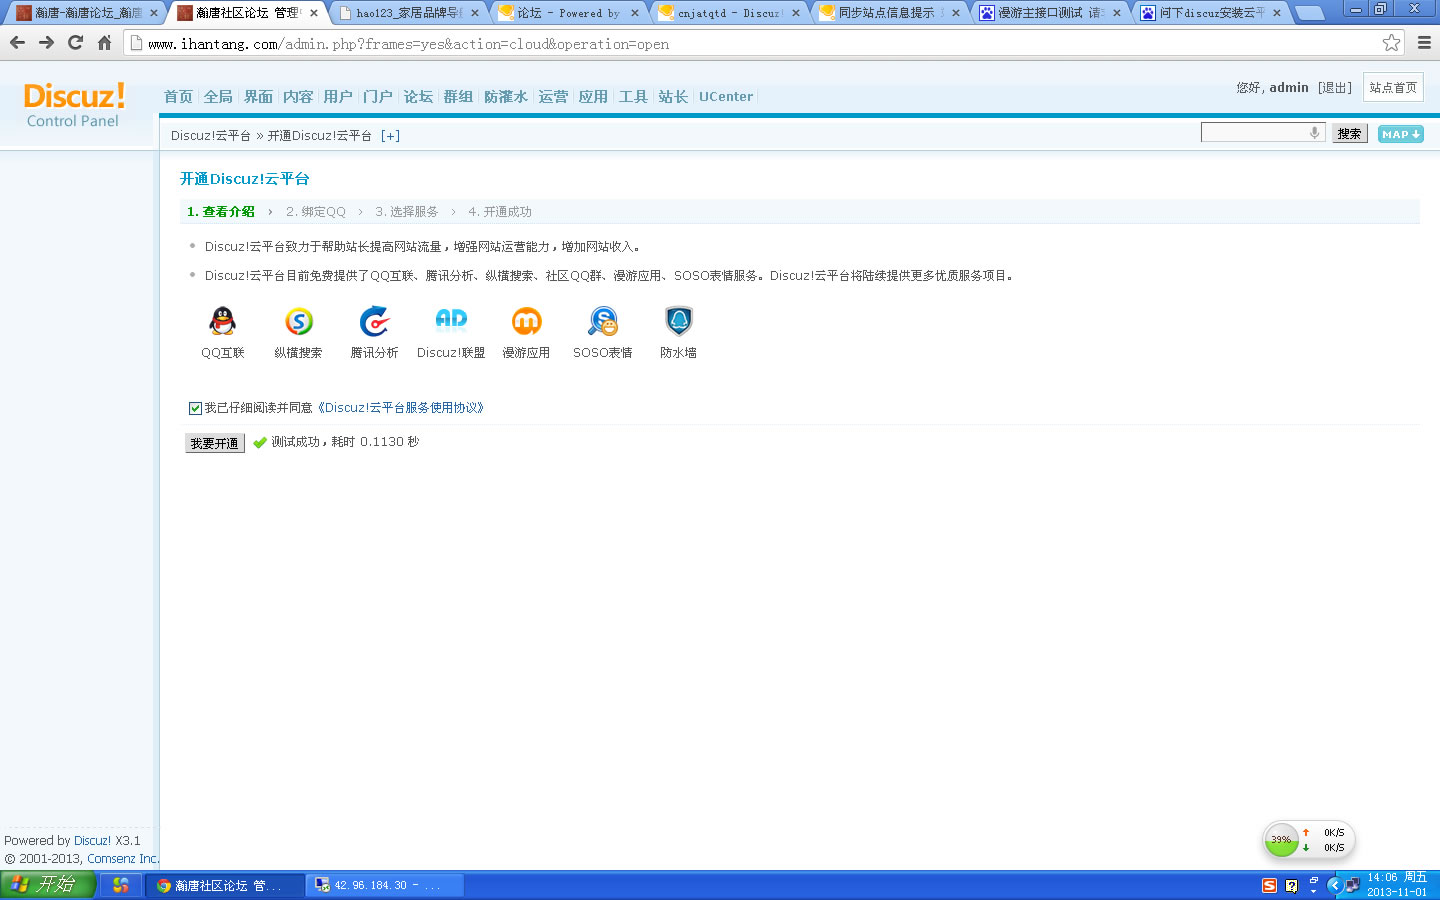This screenshot has height=900, width=1440.
Task: Switch to the 论坛 - Powered by tab
Action: tap(566, 13)
